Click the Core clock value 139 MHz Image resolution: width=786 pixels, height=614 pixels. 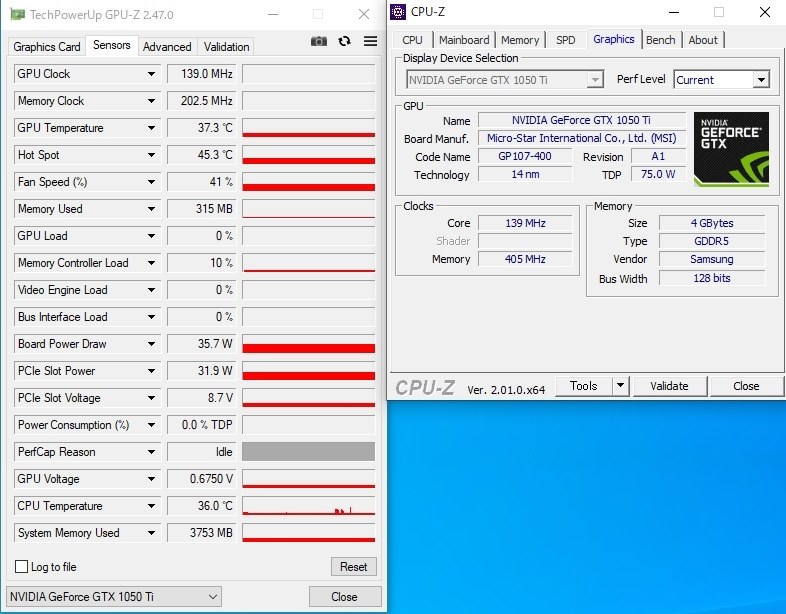[525, 223]
